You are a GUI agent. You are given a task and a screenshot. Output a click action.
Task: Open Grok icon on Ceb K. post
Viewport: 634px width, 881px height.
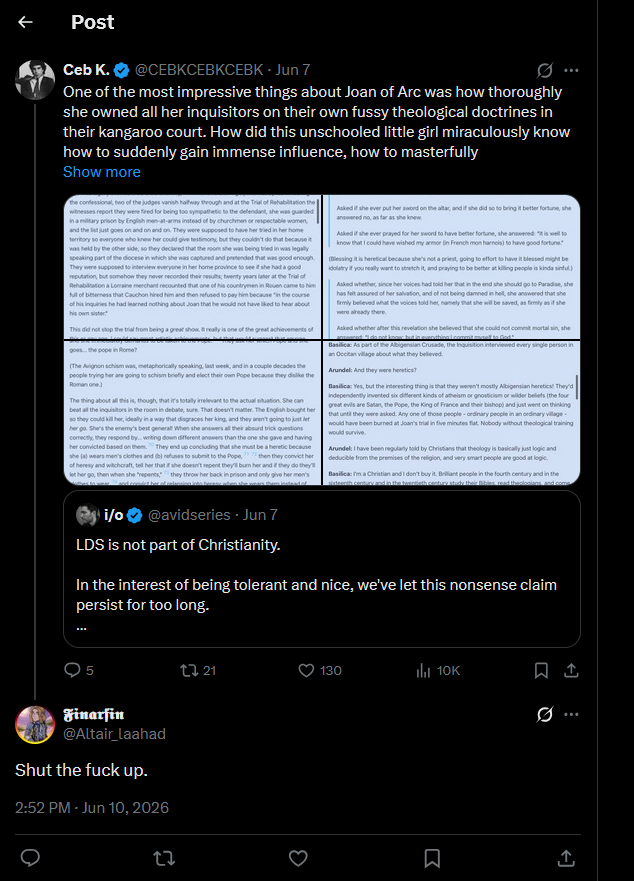coord(545,70)
